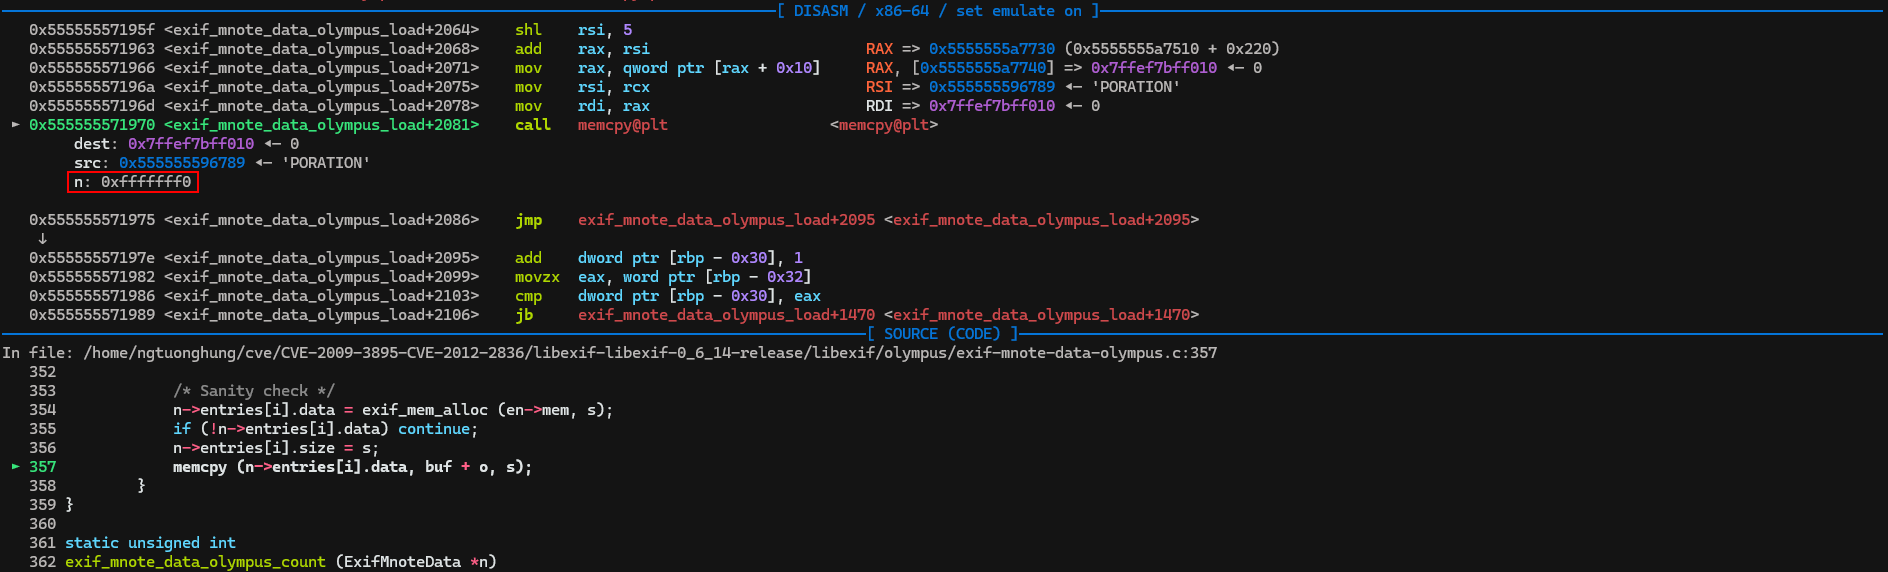Image resolution: width=1888 pixels, height=572 pixels.
Task: Click the jb mnemonic at olympus_load+2106
Action: (524, 315)
